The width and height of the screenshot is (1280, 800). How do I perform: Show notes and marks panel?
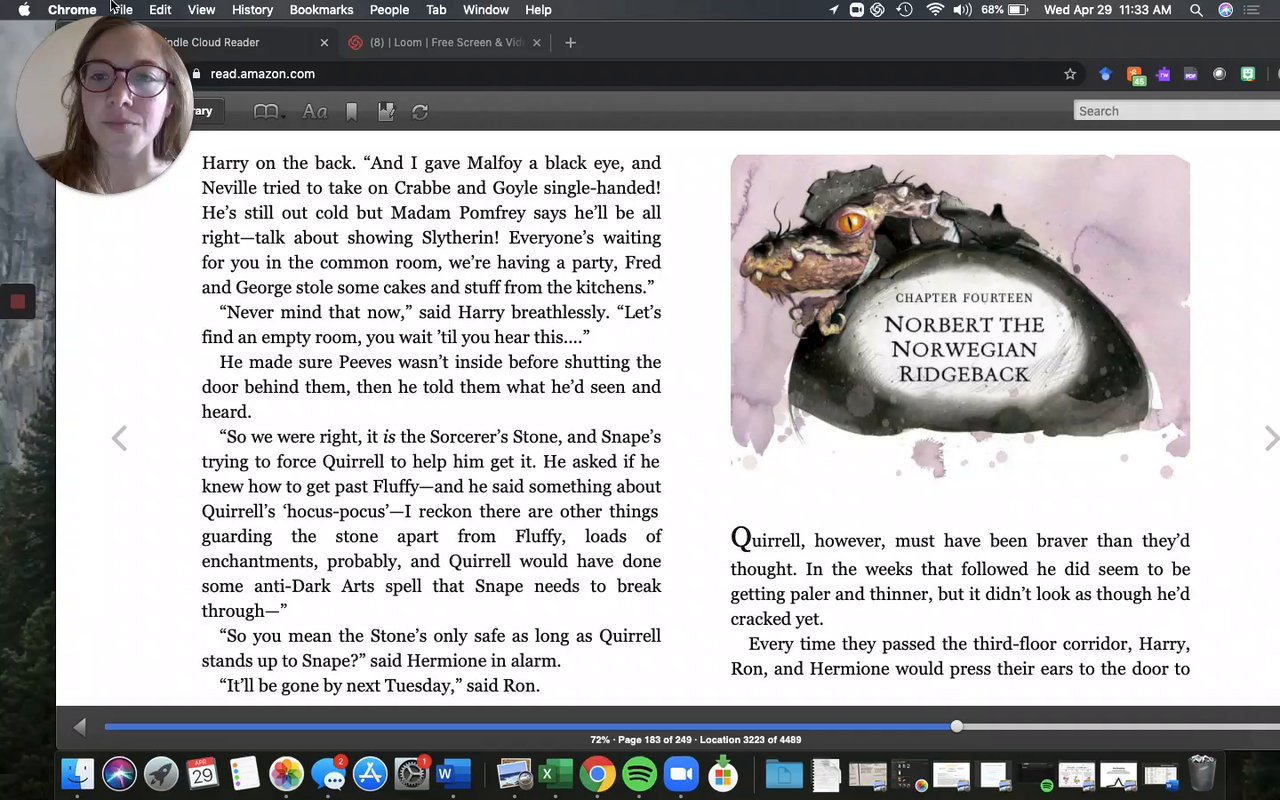point(386,112)
